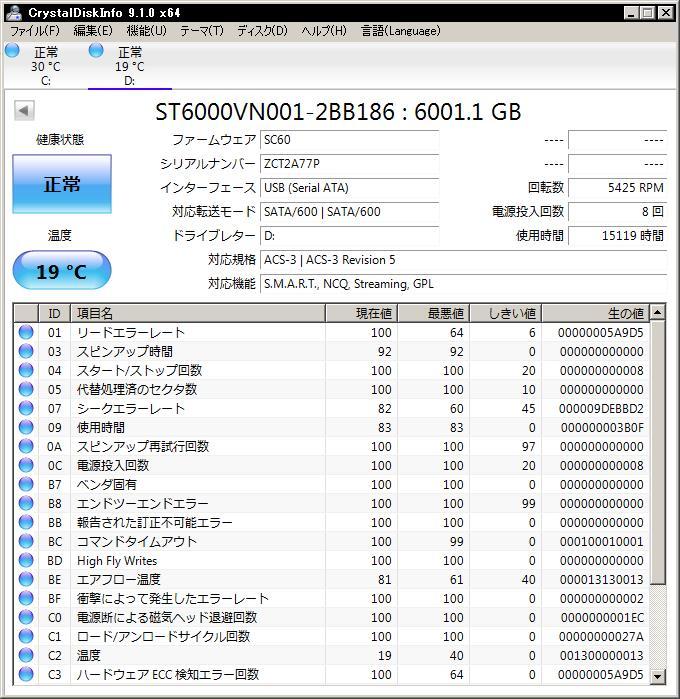Click the 対応規格 field ACS-3 | ACS-3 Revision 5
Viewport: 680px width, 699px height.
(x=463, y=260)
